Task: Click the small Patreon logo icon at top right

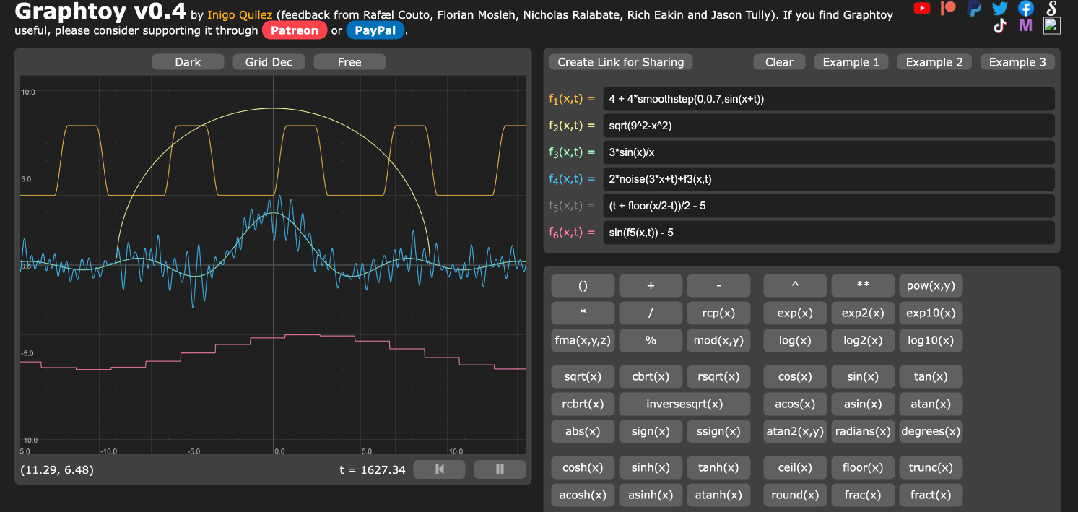Action: coord(948,8)
